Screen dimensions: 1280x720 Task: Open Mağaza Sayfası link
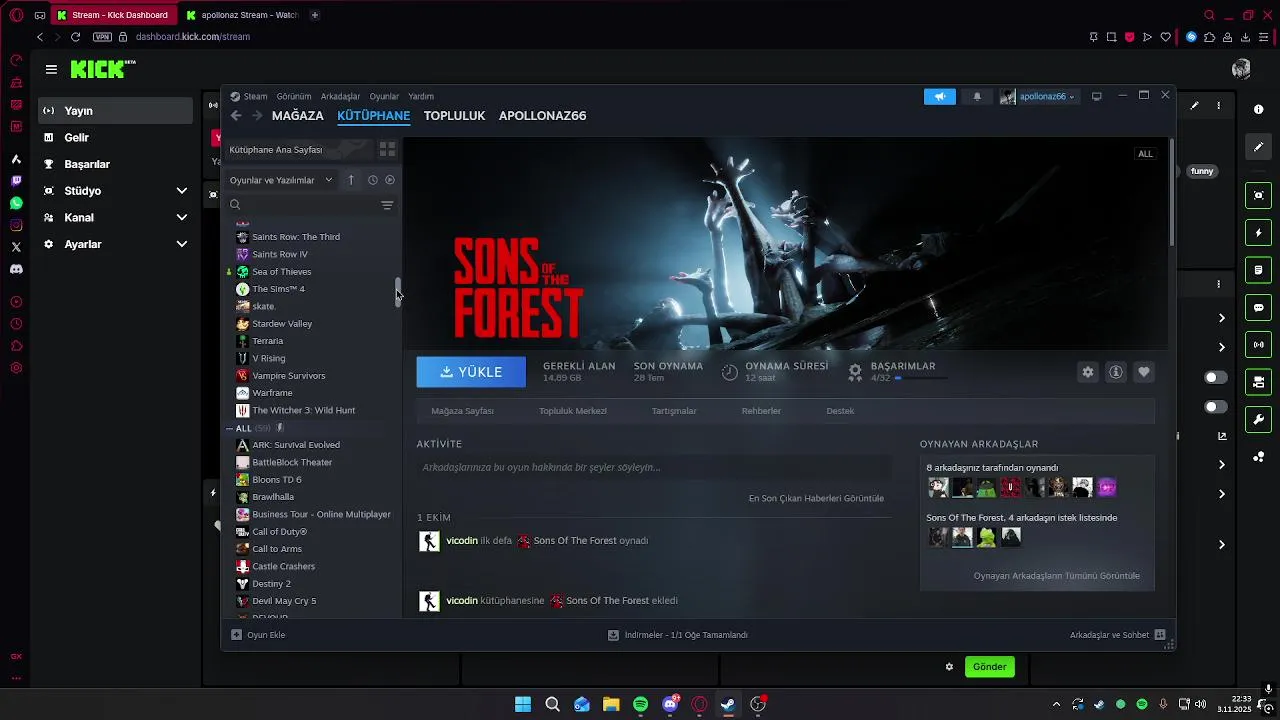coord(462,411)
